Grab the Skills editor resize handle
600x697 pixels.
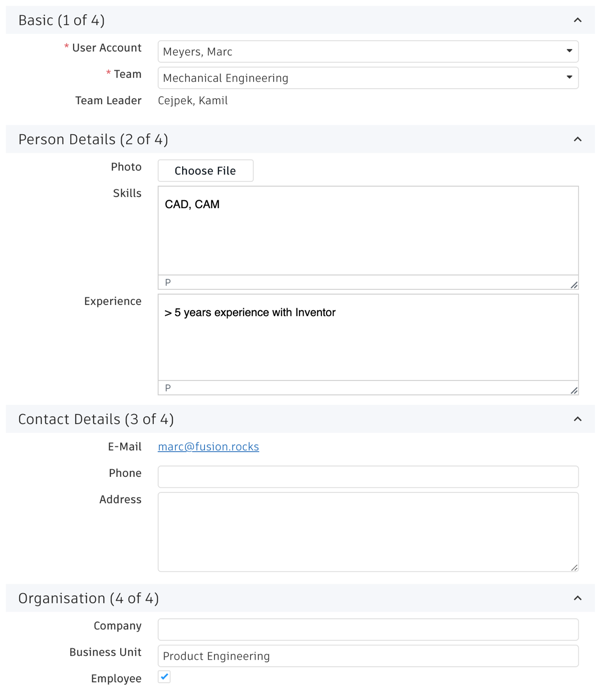pos(574,285)
